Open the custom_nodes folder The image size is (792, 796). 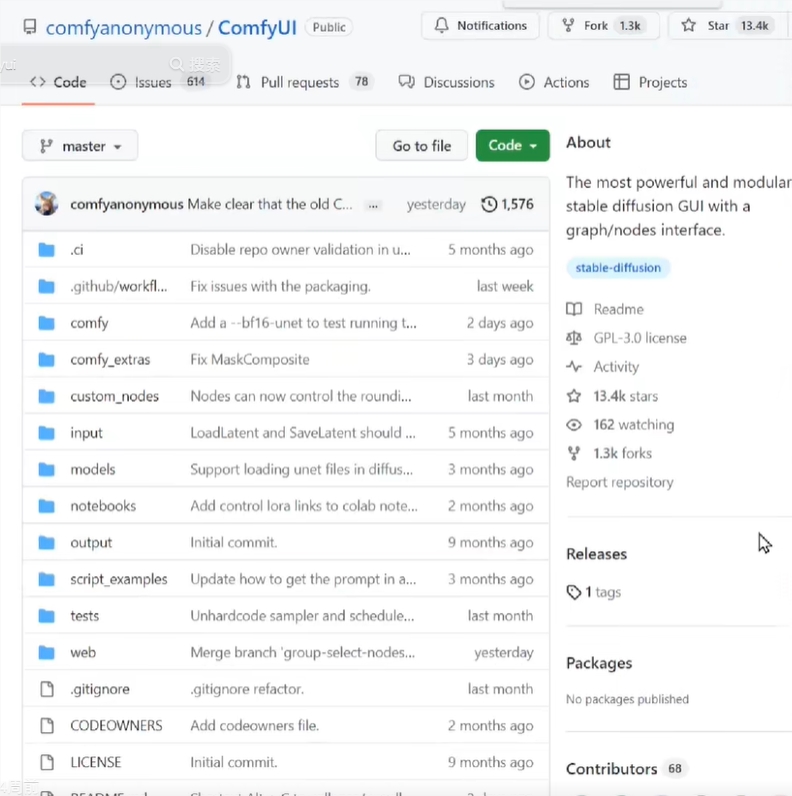pos(114,396)
